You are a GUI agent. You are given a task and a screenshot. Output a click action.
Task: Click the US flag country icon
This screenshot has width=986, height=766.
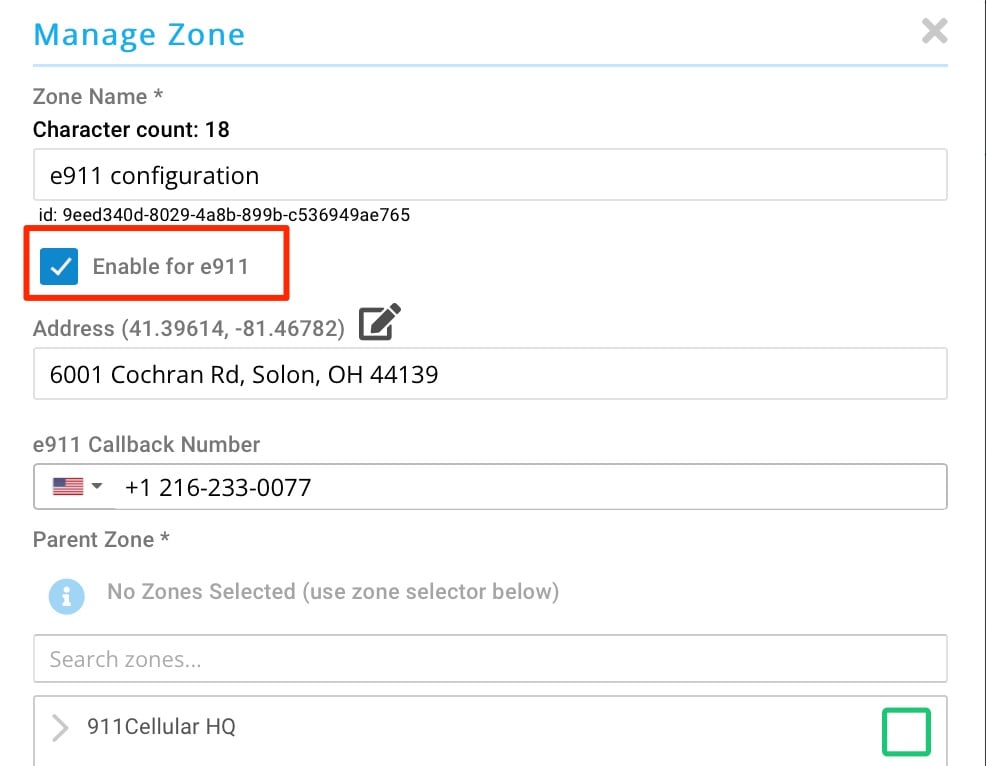point(68,487)
